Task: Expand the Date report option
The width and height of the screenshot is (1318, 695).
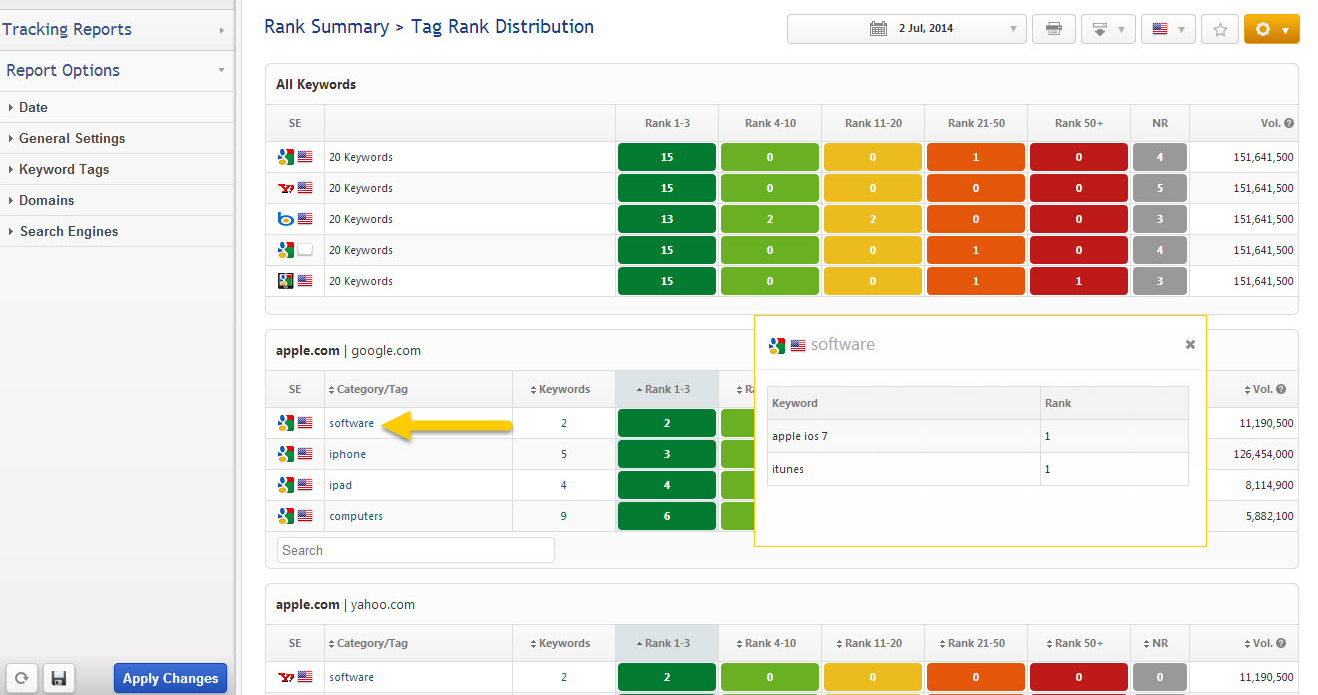Action: click(x=33, y=107)
